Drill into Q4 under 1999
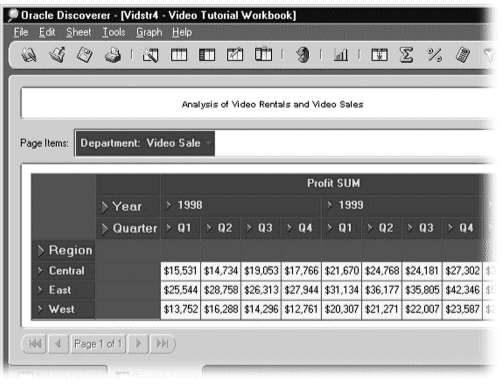 [x=450, y=228]
